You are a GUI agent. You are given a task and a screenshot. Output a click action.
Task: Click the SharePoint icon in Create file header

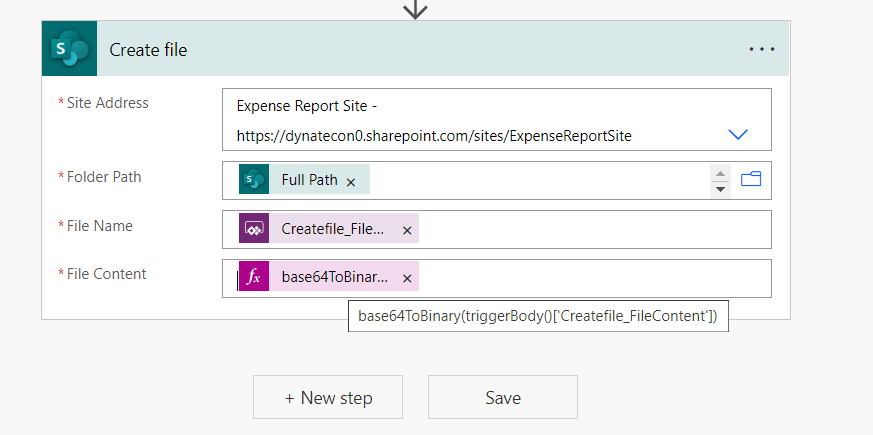[69, 49]
